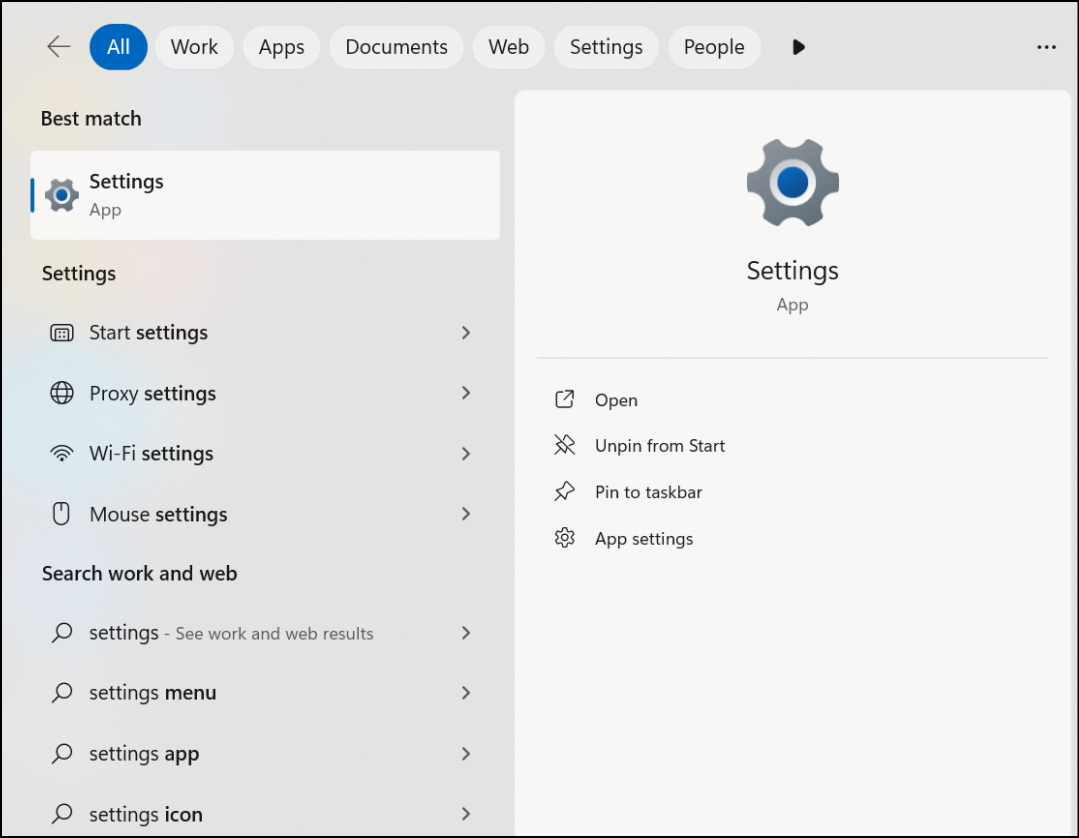Click the Pin to taskbar icon

pos(565,491)
